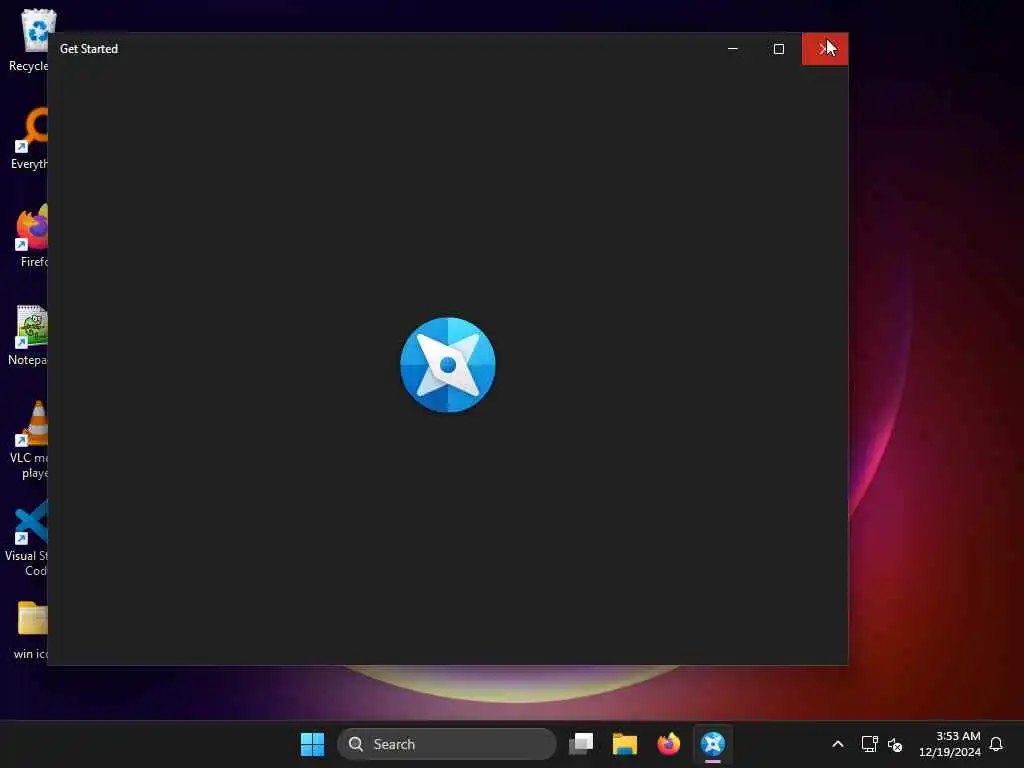Viewport: 1024px width, 768px height.
Task: Expand the hidden system tray icons
Action: tap(838, 744)
